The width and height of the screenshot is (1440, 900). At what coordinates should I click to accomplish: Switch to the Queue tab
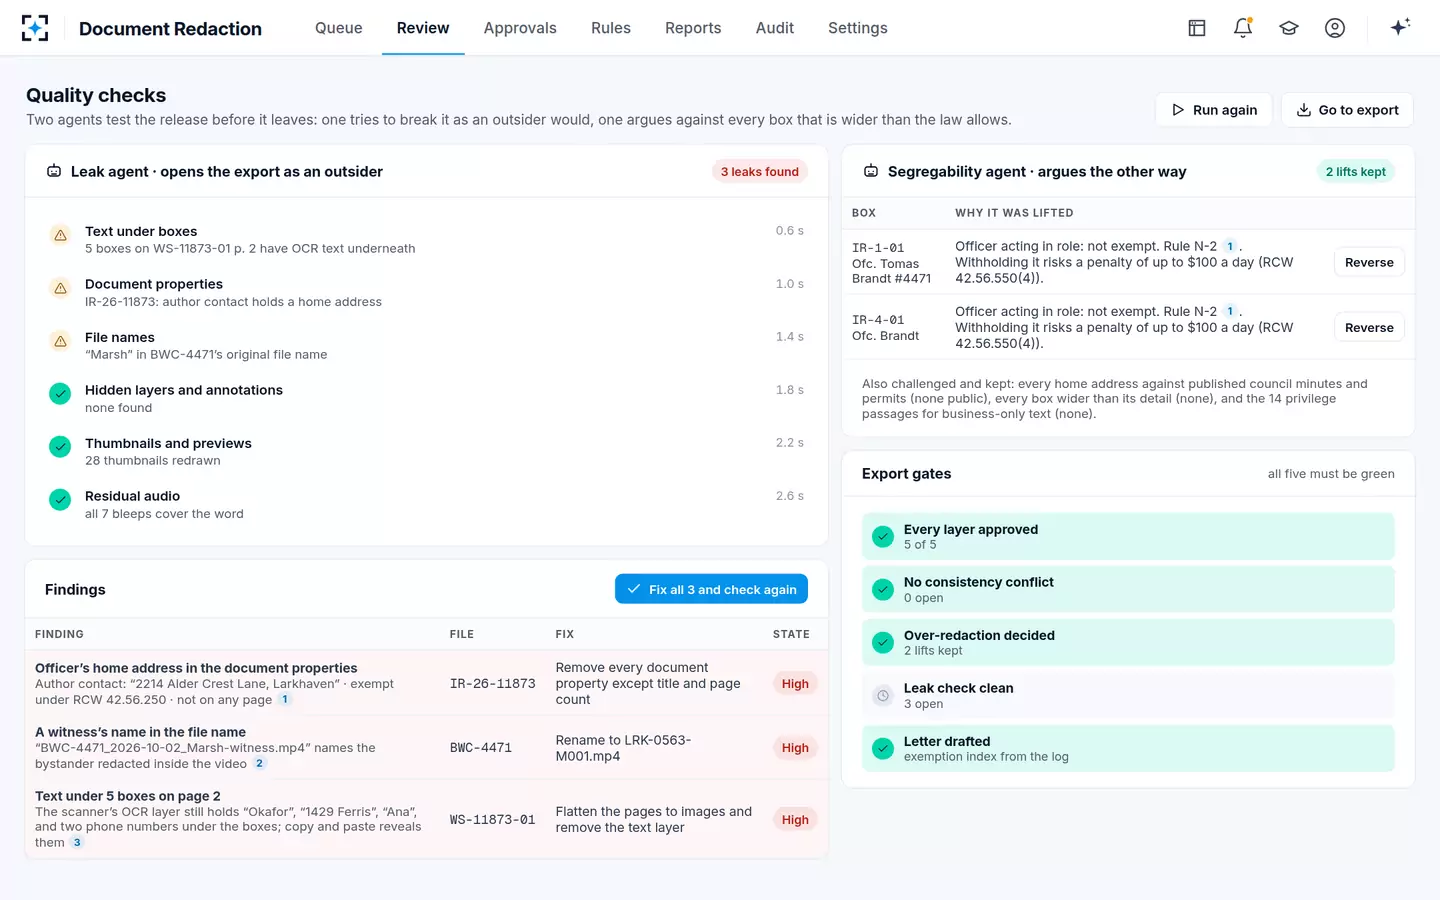tap(339, 28)
